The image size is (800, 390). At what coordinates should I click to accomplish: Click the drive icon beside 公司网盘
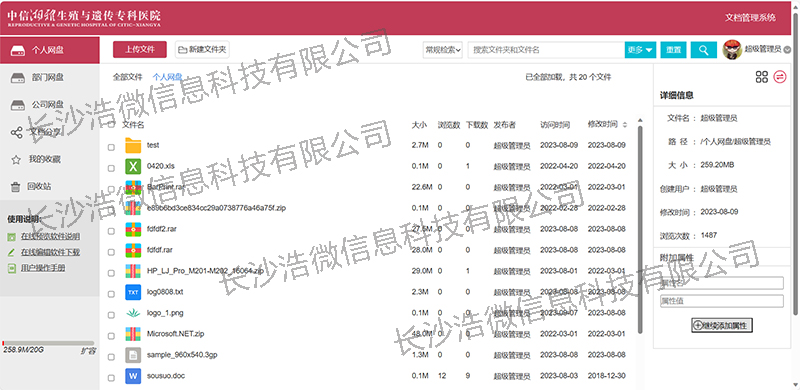(x=18, y=105)
